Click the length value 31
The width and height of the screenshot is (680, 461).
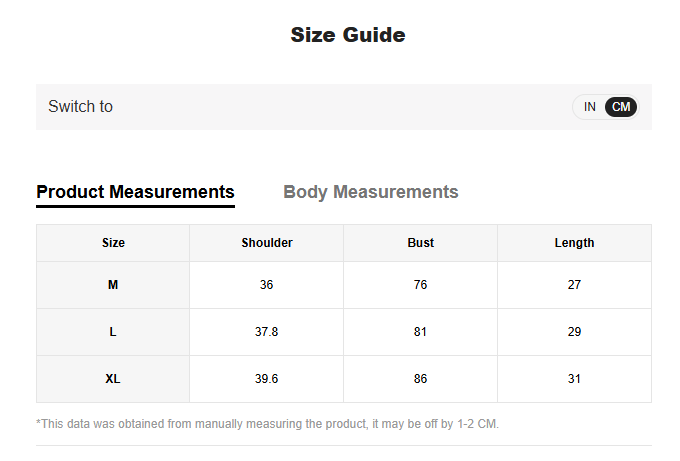point(574,379)
